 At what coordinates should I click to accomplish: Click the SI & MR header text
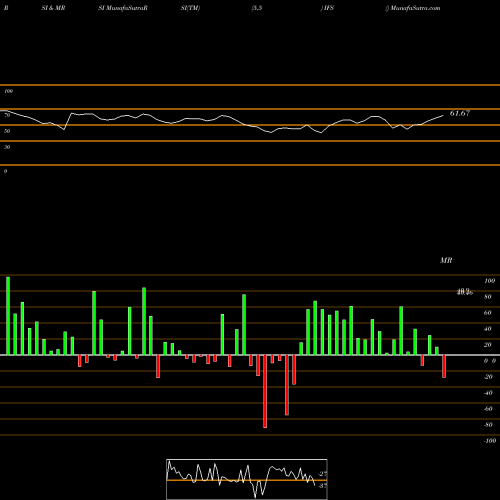tap(53, 8)
